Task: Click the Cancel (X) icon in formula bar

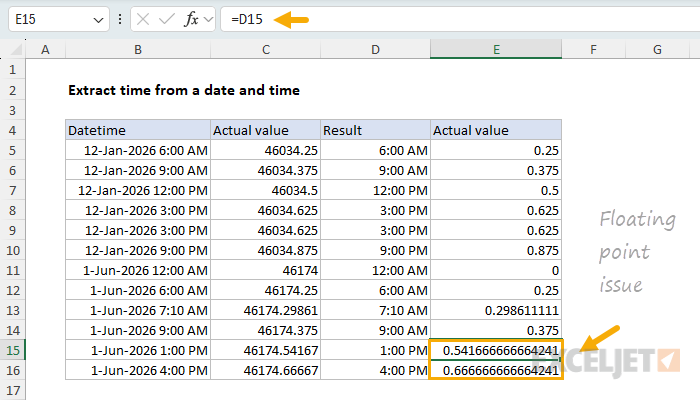Action: 143,19
